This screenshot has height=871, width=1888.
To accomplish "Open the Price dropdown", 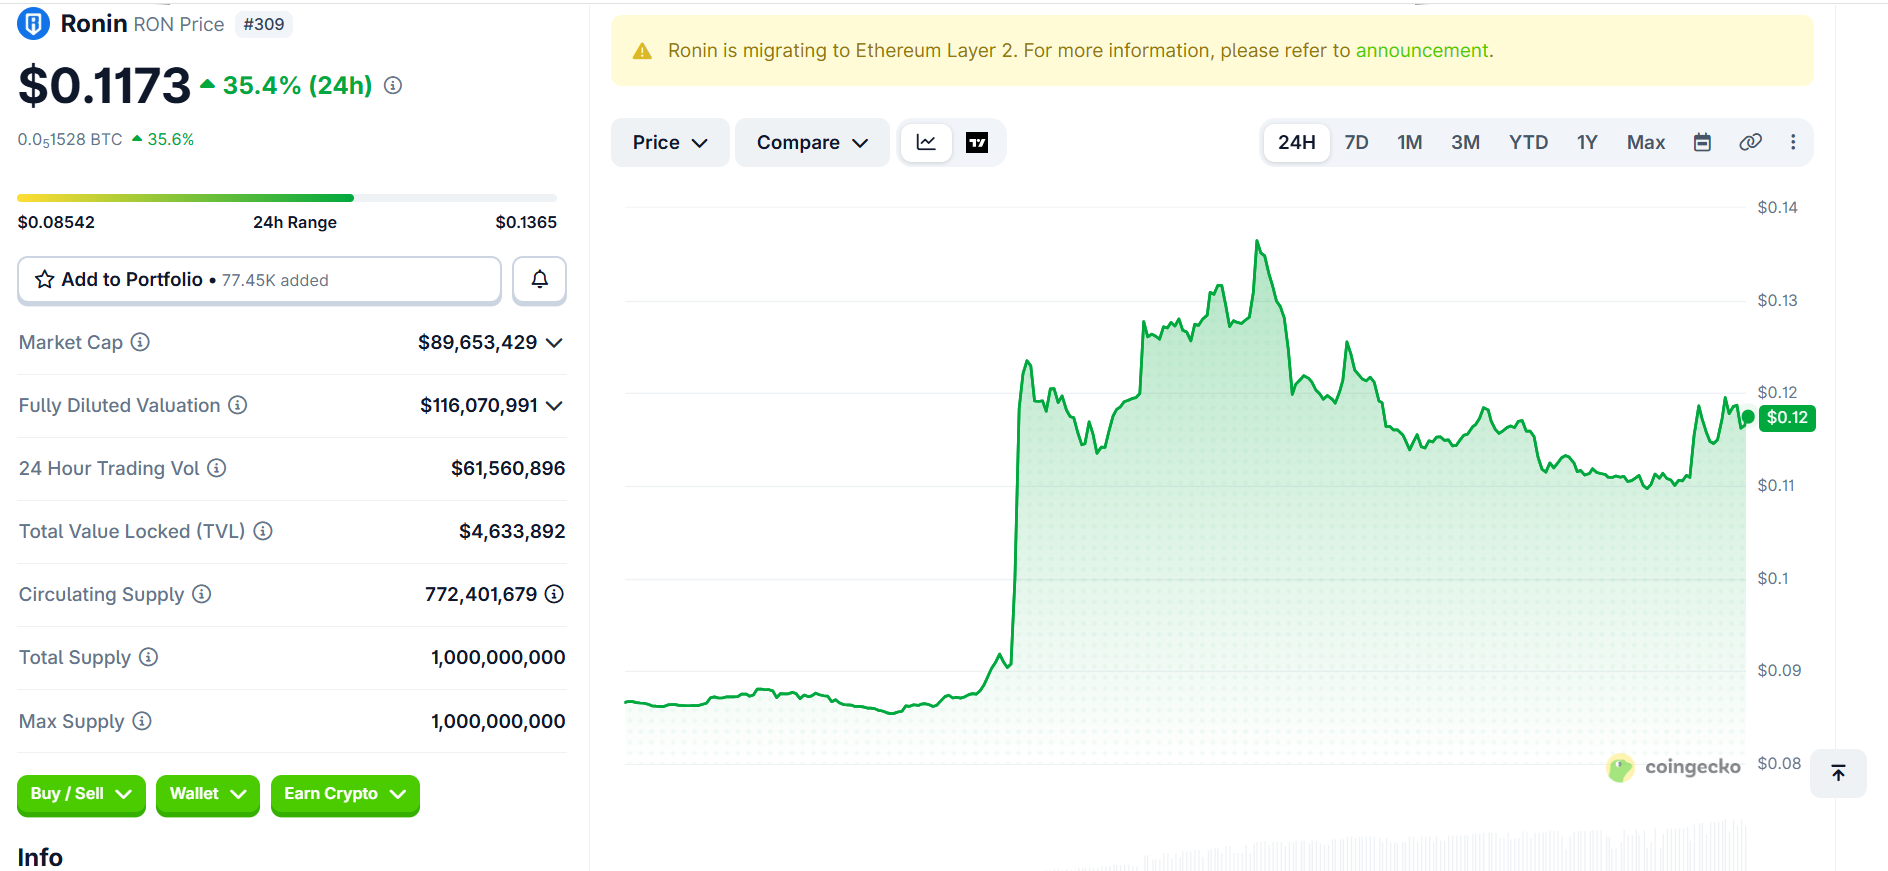I will [x=670, y=143].
